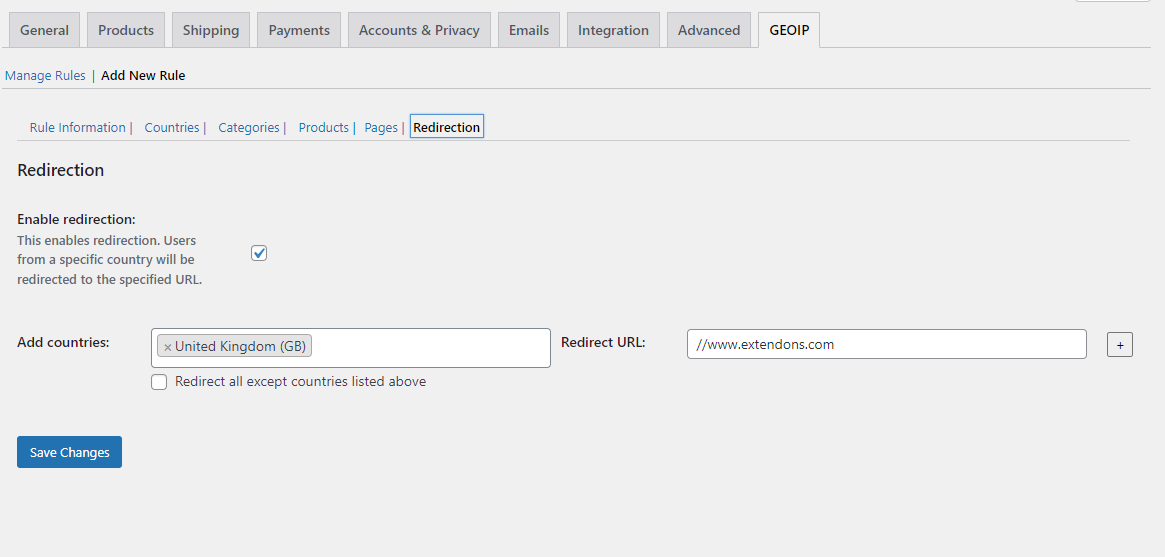1165x557 pixels.
Task: Open the Products rule section link
Action: (323, 127)
